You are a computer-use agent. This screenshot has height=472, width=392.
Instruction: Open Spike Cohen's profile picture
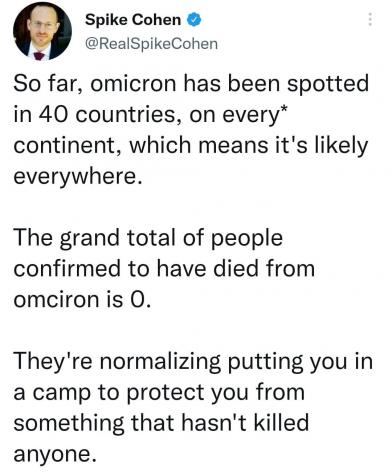coord(42,31)
